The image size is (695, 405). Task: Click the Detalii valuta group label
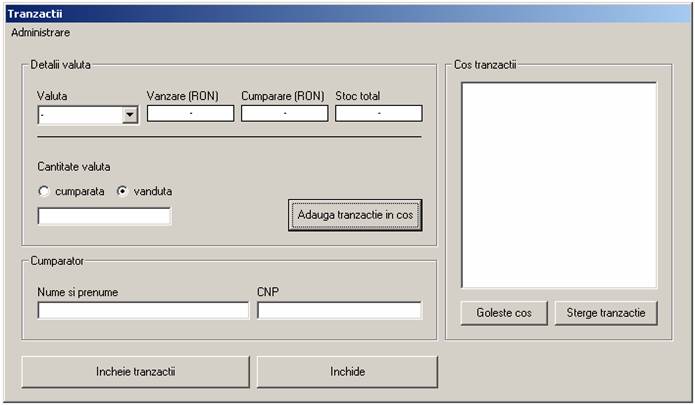point(61,64)
